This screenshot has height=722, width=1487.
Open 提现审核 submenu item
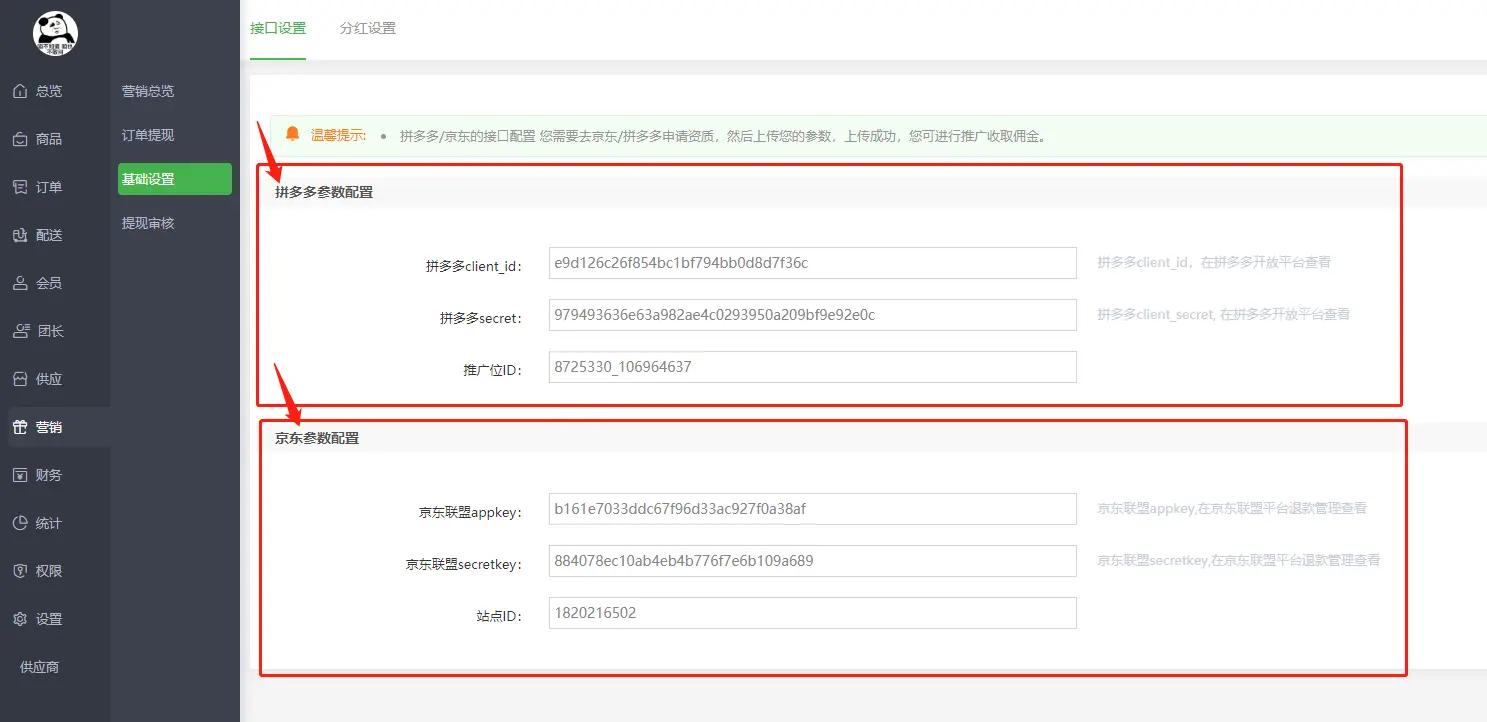tap(148, 223)
